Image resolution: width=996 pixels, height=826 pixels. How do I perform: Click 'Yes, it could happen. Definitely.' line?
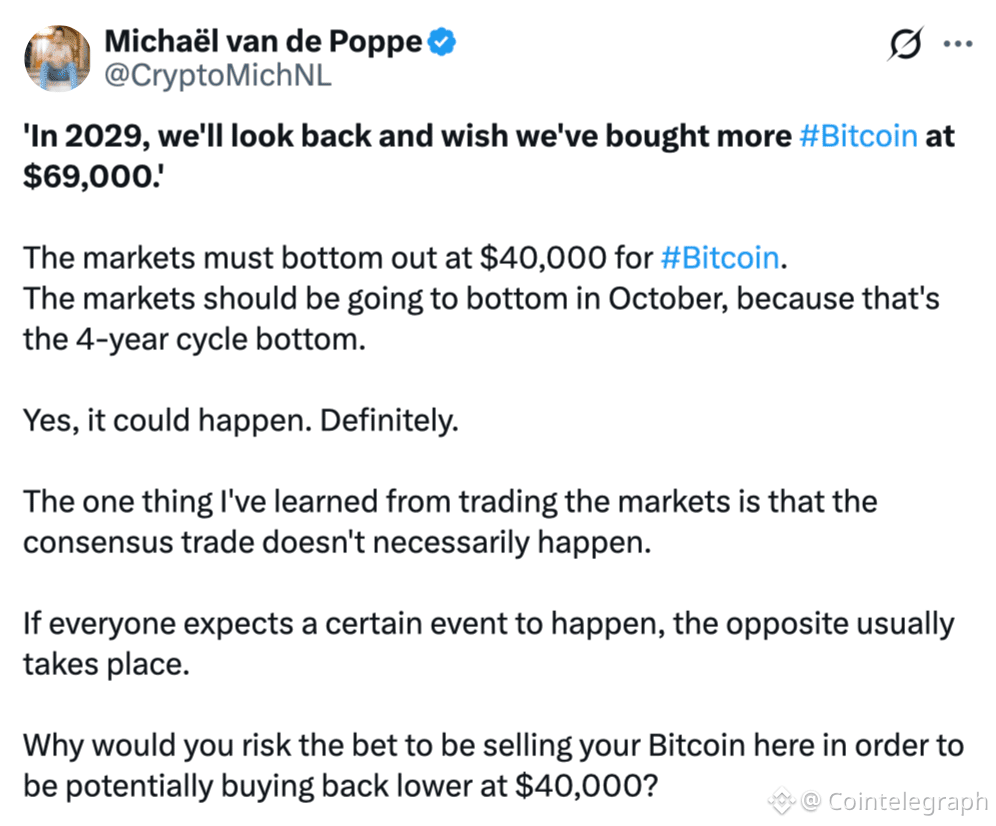pos(241,421)
